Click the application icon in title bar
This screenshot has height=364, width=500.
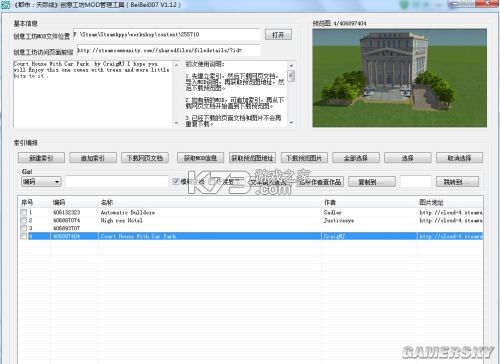[x=5, y=5]
